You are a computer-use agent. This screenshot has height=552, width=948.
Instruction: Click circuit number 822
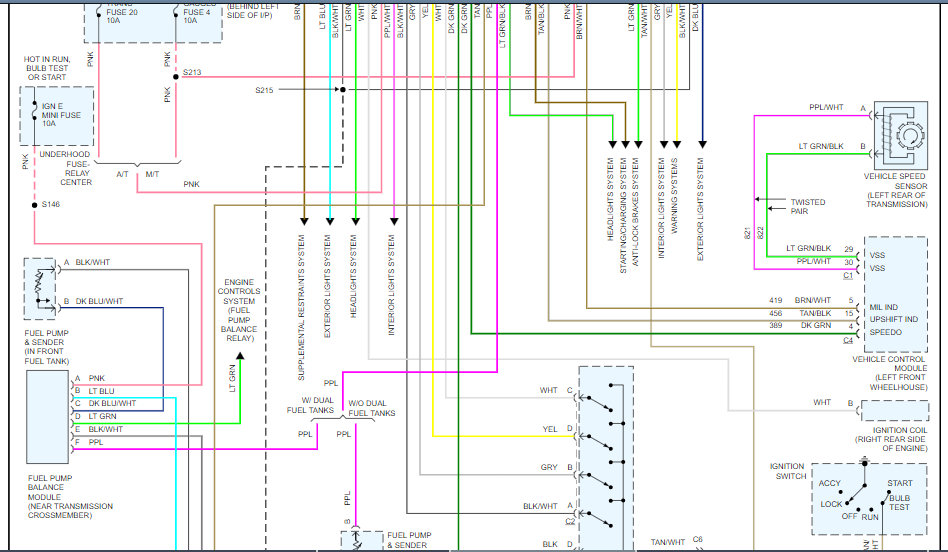[761, 233]
